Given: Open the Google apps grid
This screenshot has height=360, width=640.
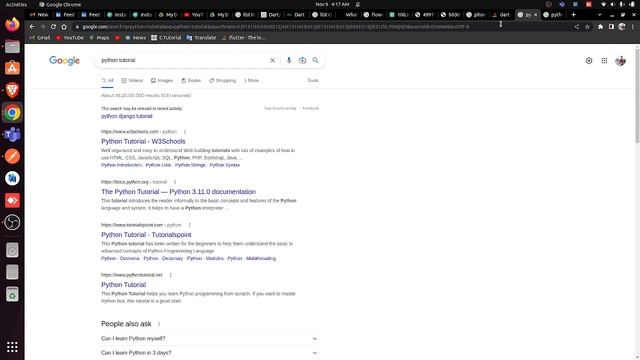Looking at the screenshot, I should 604,61.
